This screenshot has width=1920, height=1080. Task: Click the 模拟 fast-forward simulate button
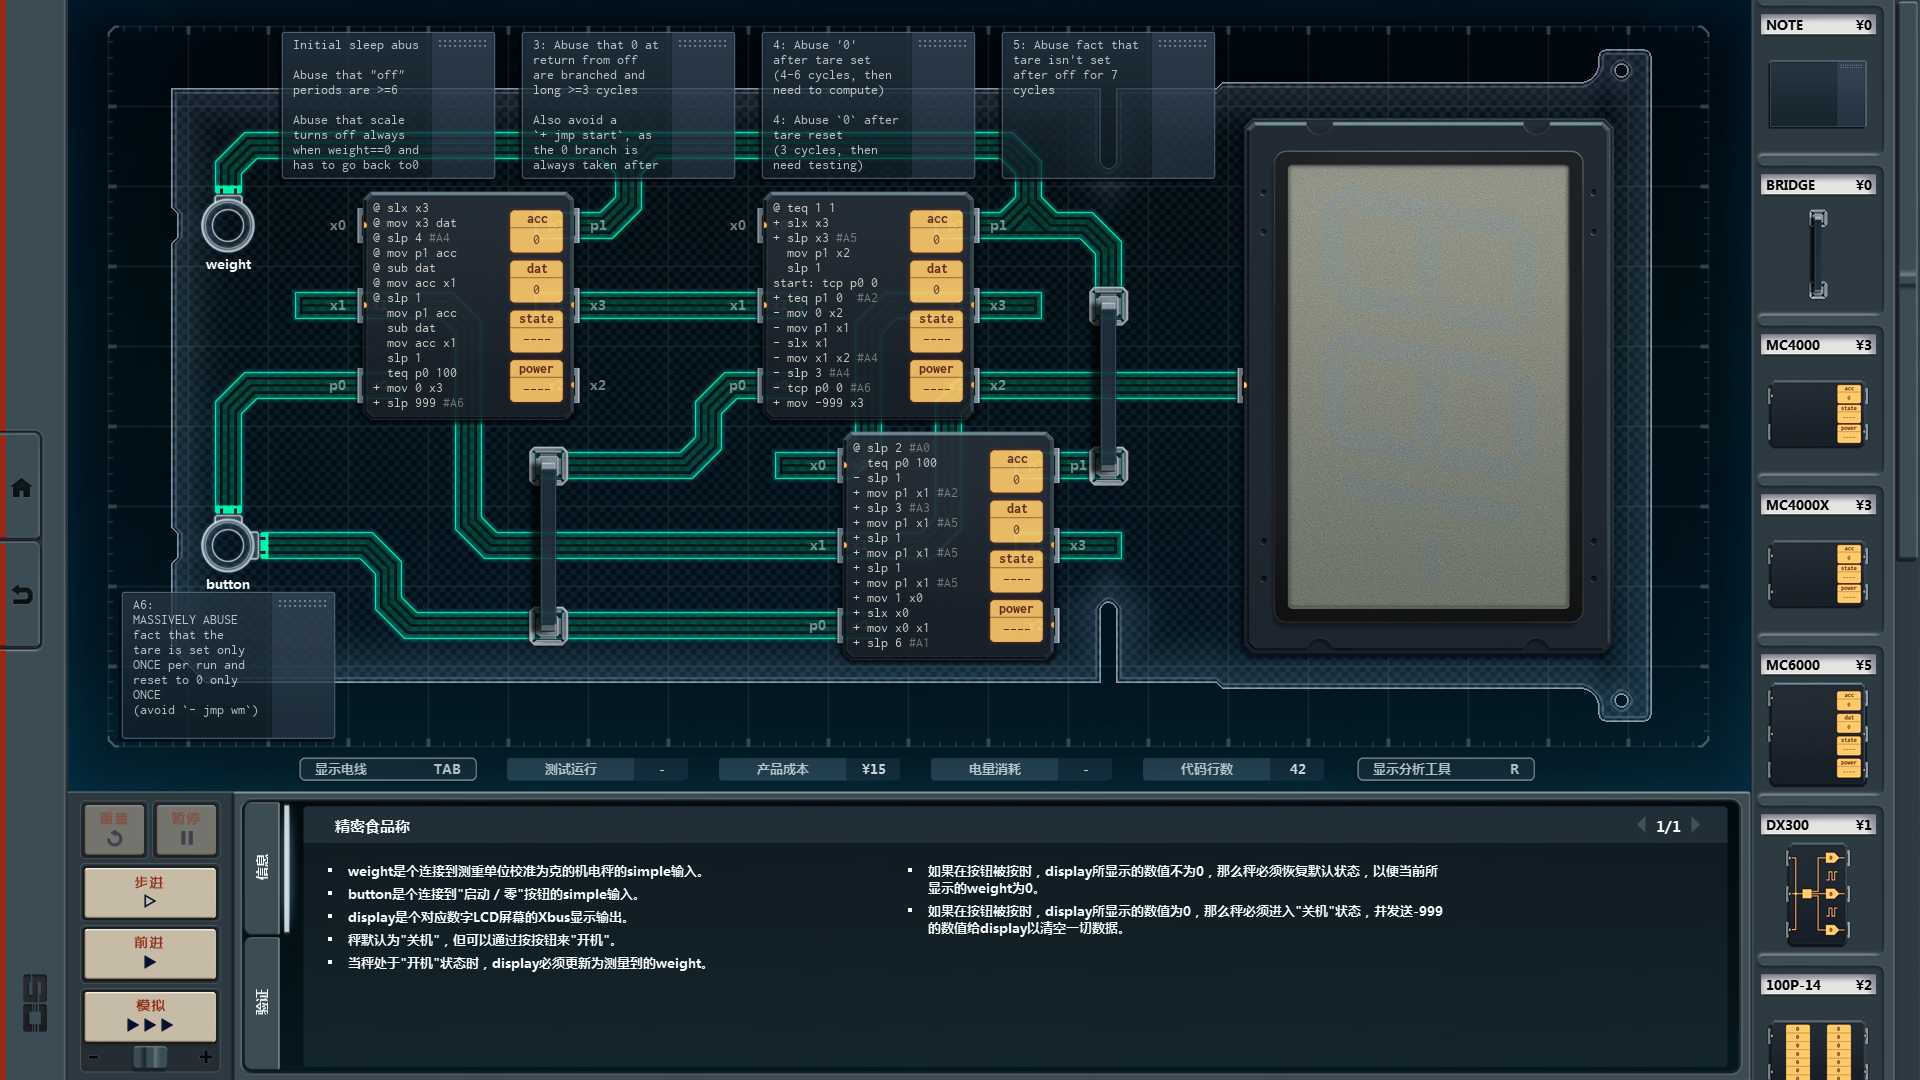[150, 1016]
